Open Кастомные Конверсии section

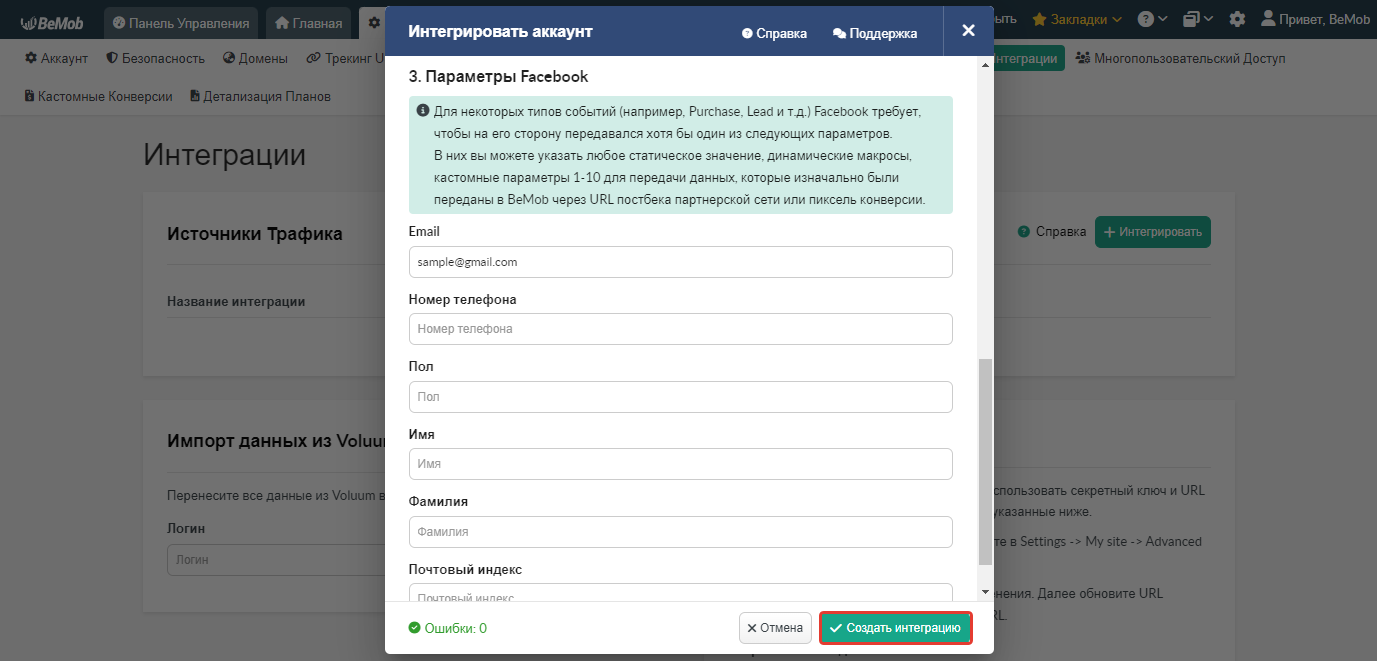pos(98,97)
